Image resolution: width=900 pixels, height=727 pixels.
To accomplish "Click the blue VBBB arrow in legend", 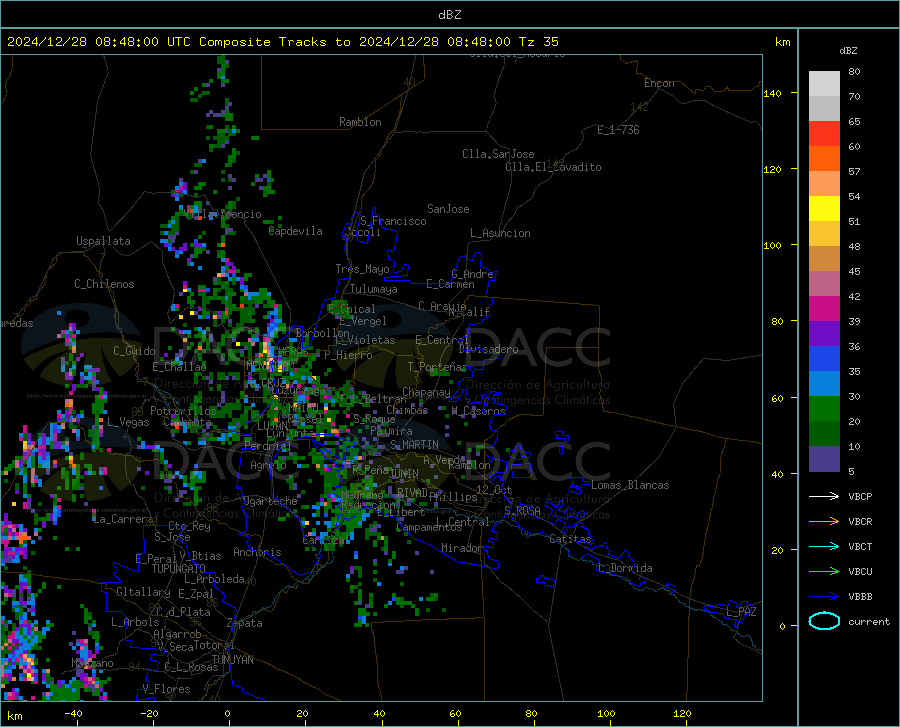I will (x=824, y=597).
